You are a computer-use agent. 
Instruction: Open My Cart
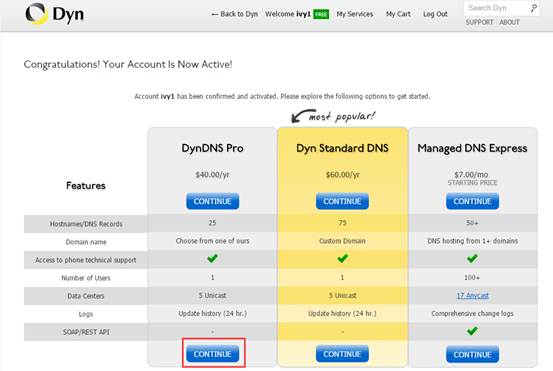coord(398,14)
